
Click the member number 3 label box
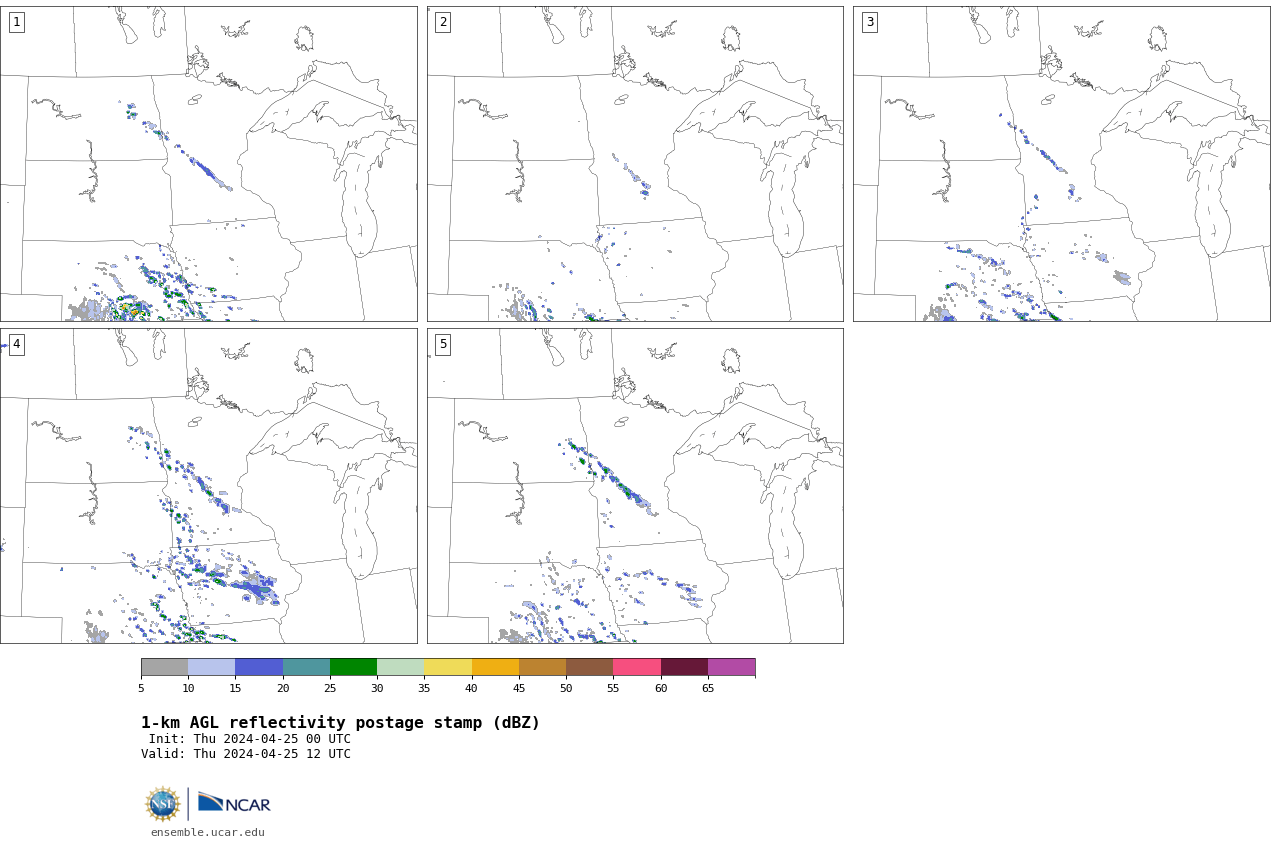(869, 22)
